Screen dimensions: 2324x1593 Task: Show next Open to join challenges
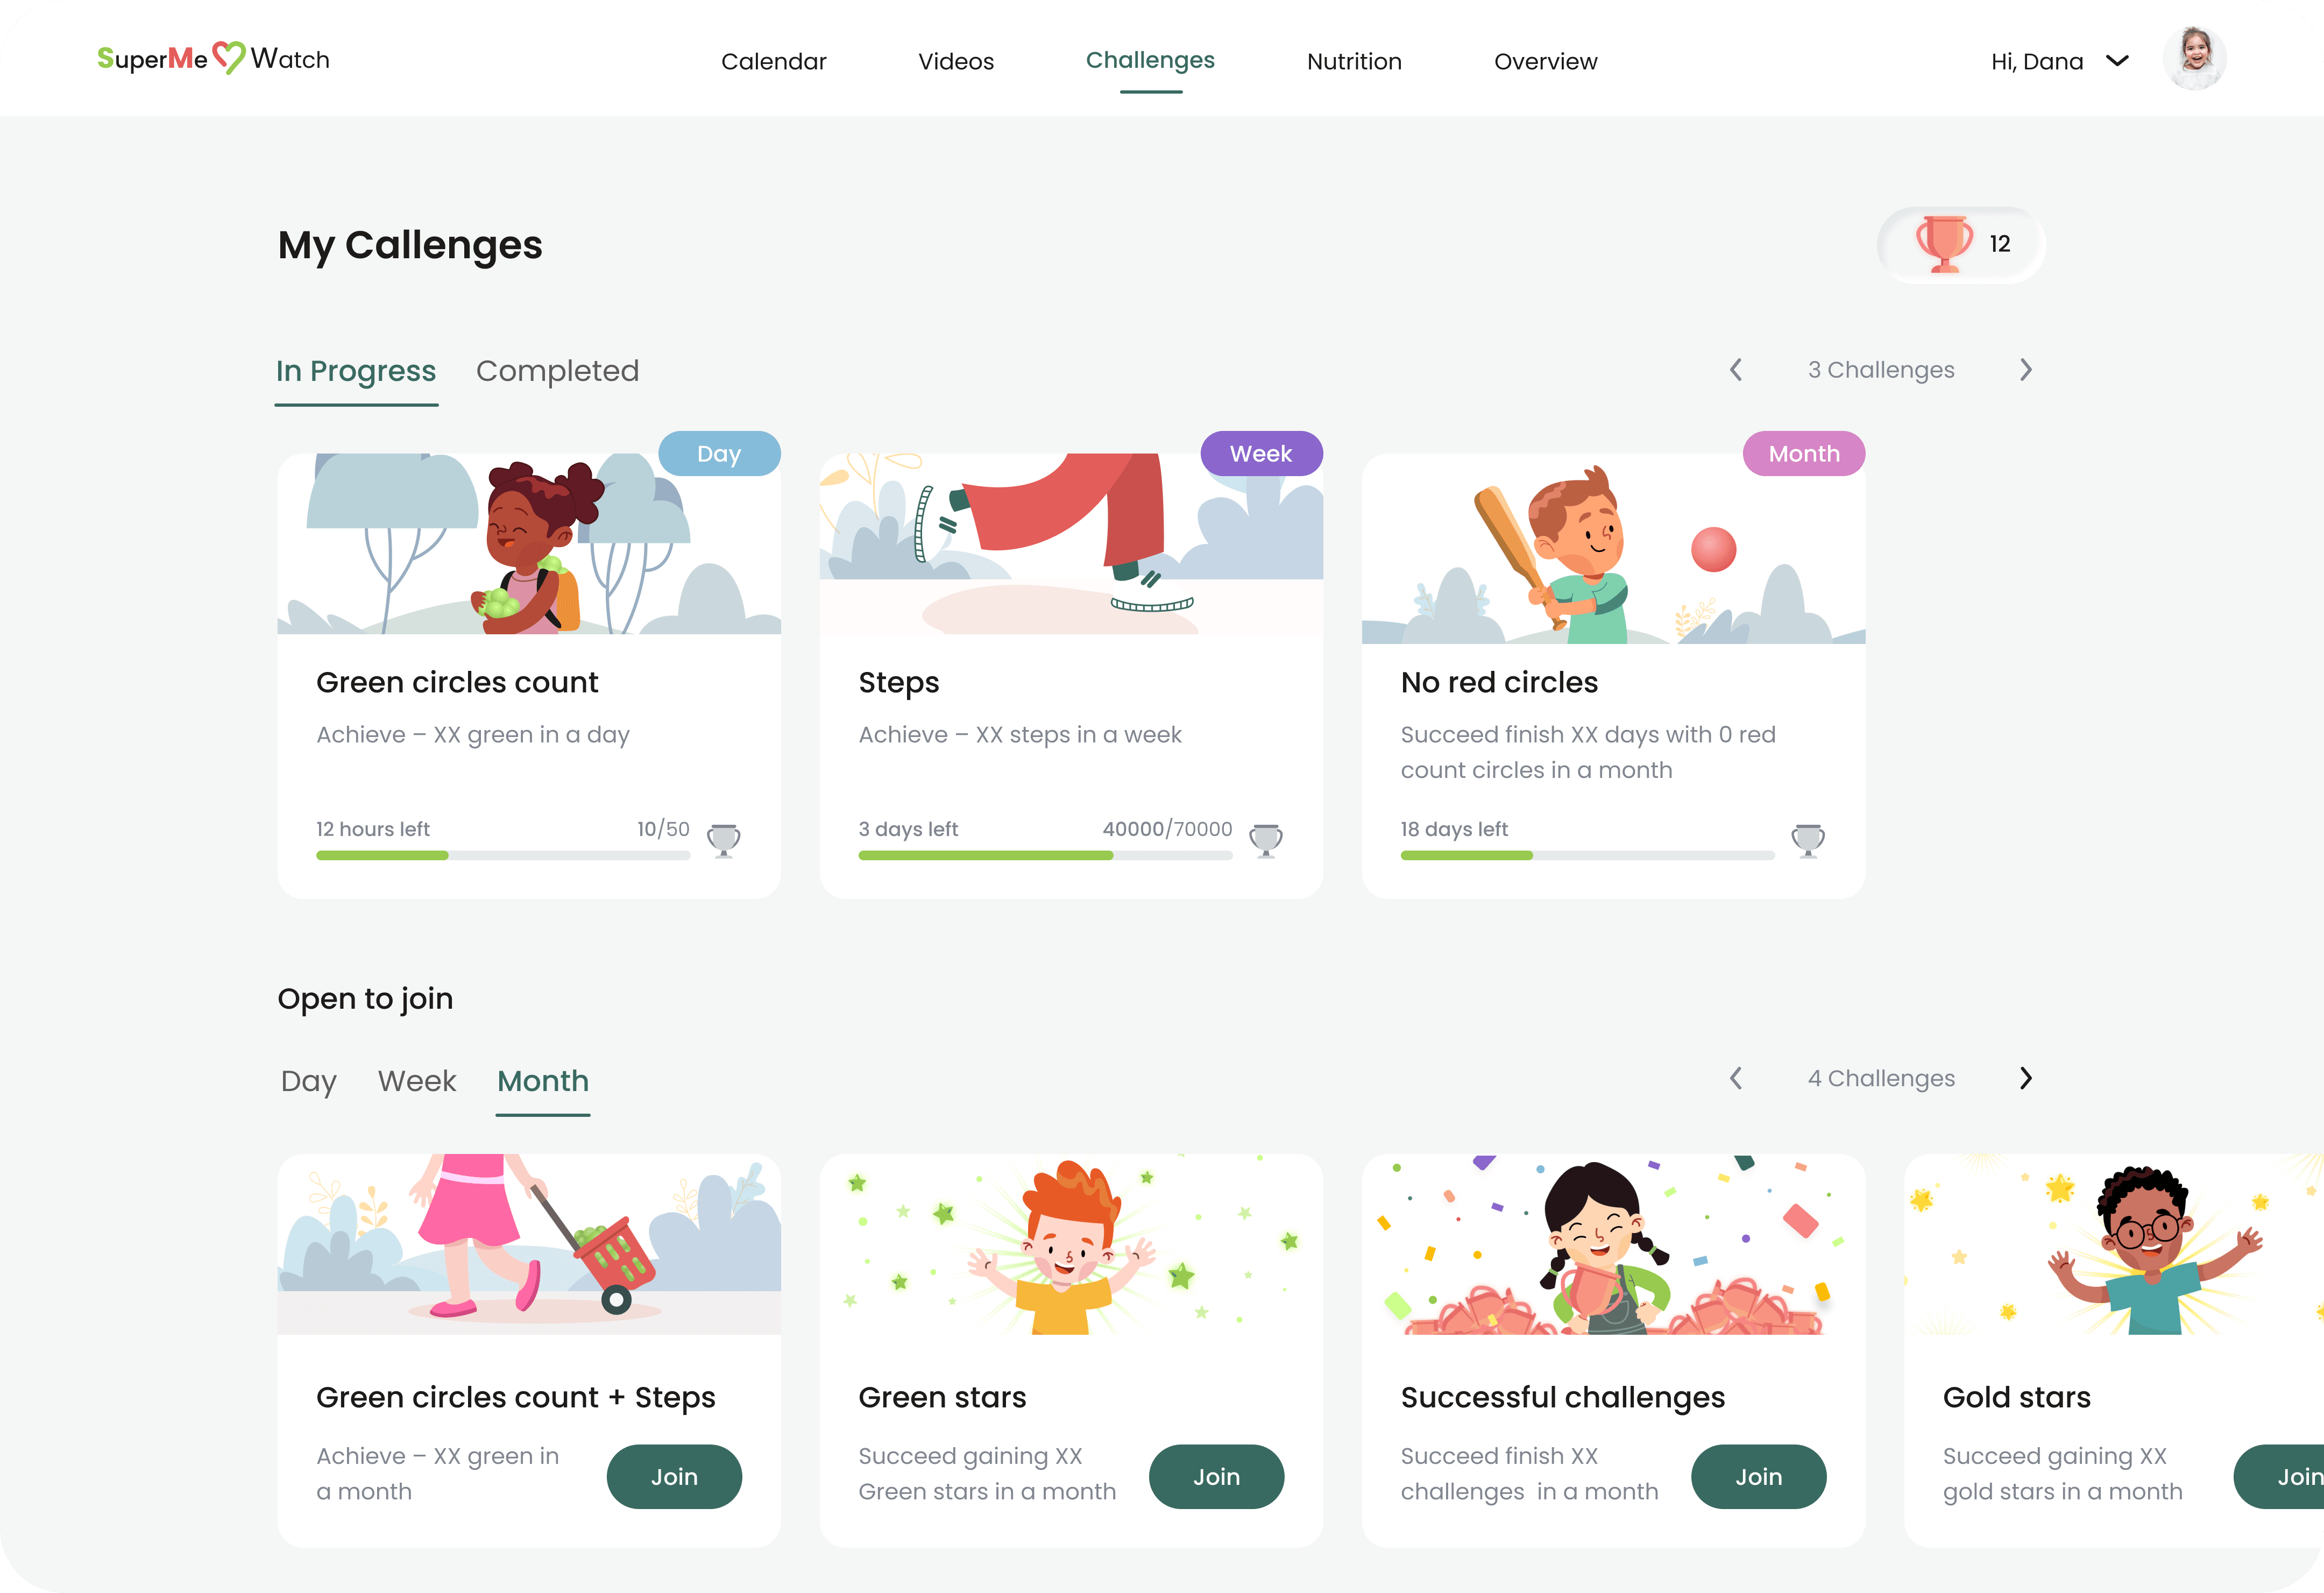pos(2025,1078)
